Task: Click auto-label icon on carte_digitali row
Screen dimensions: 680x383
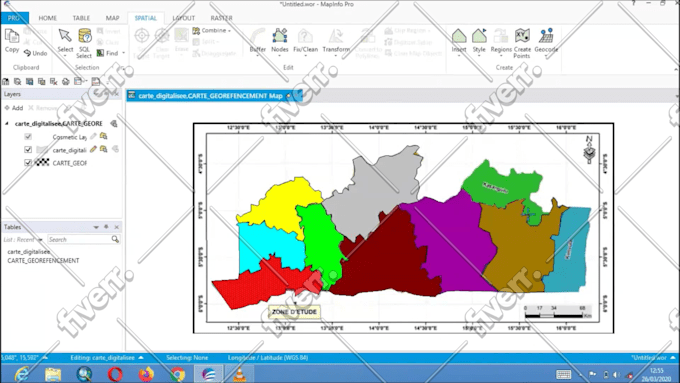Action: pos(115,149)
